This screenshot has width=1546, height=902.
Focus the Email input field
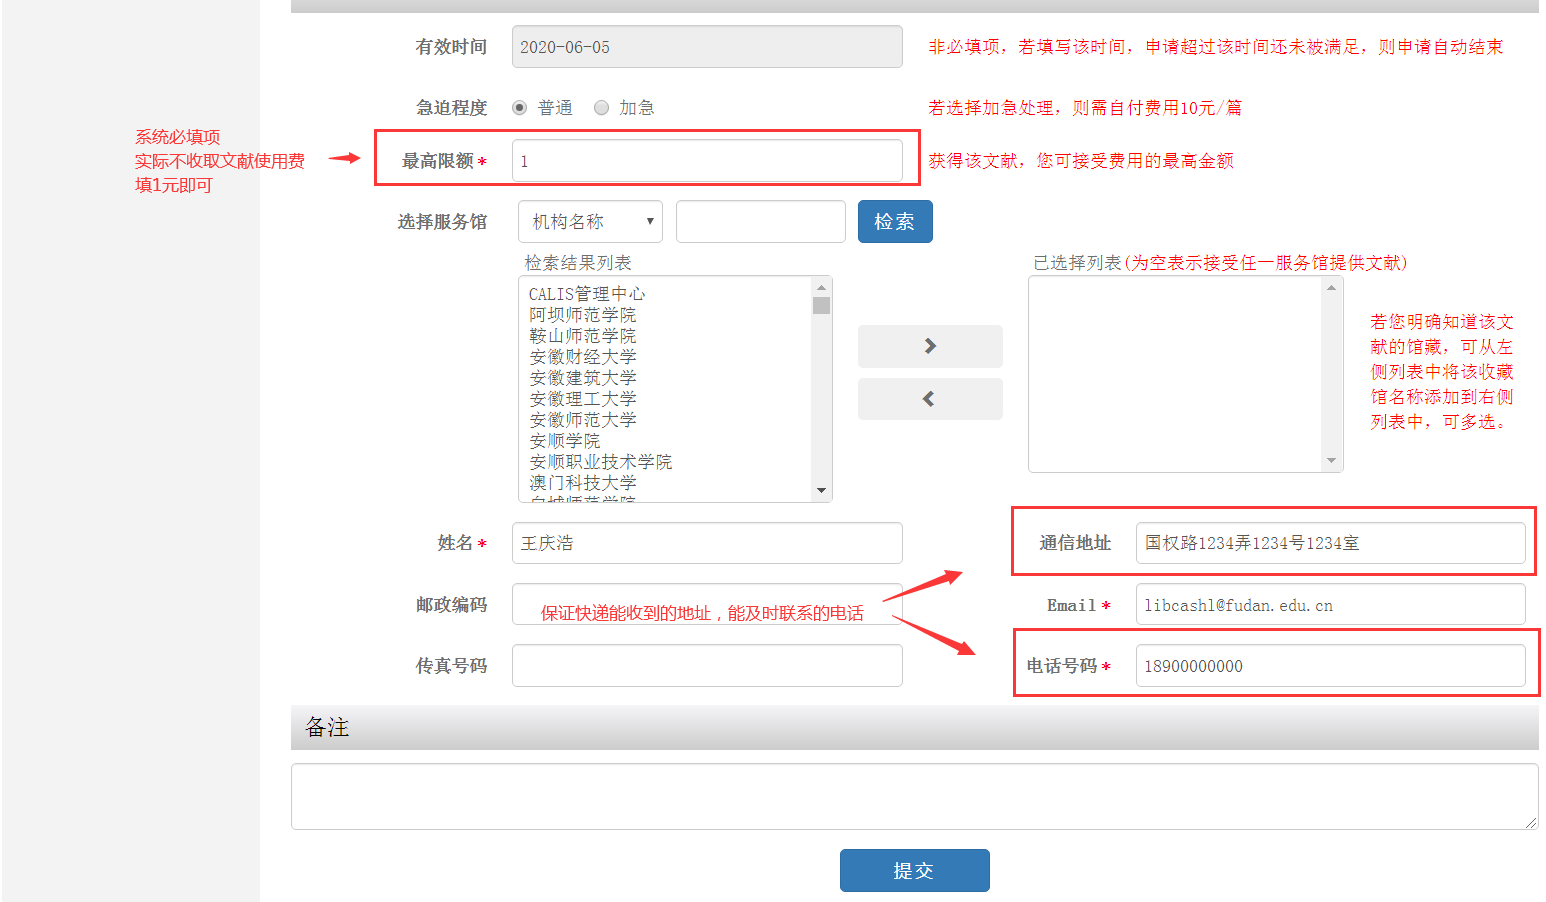pos(1329,605)
